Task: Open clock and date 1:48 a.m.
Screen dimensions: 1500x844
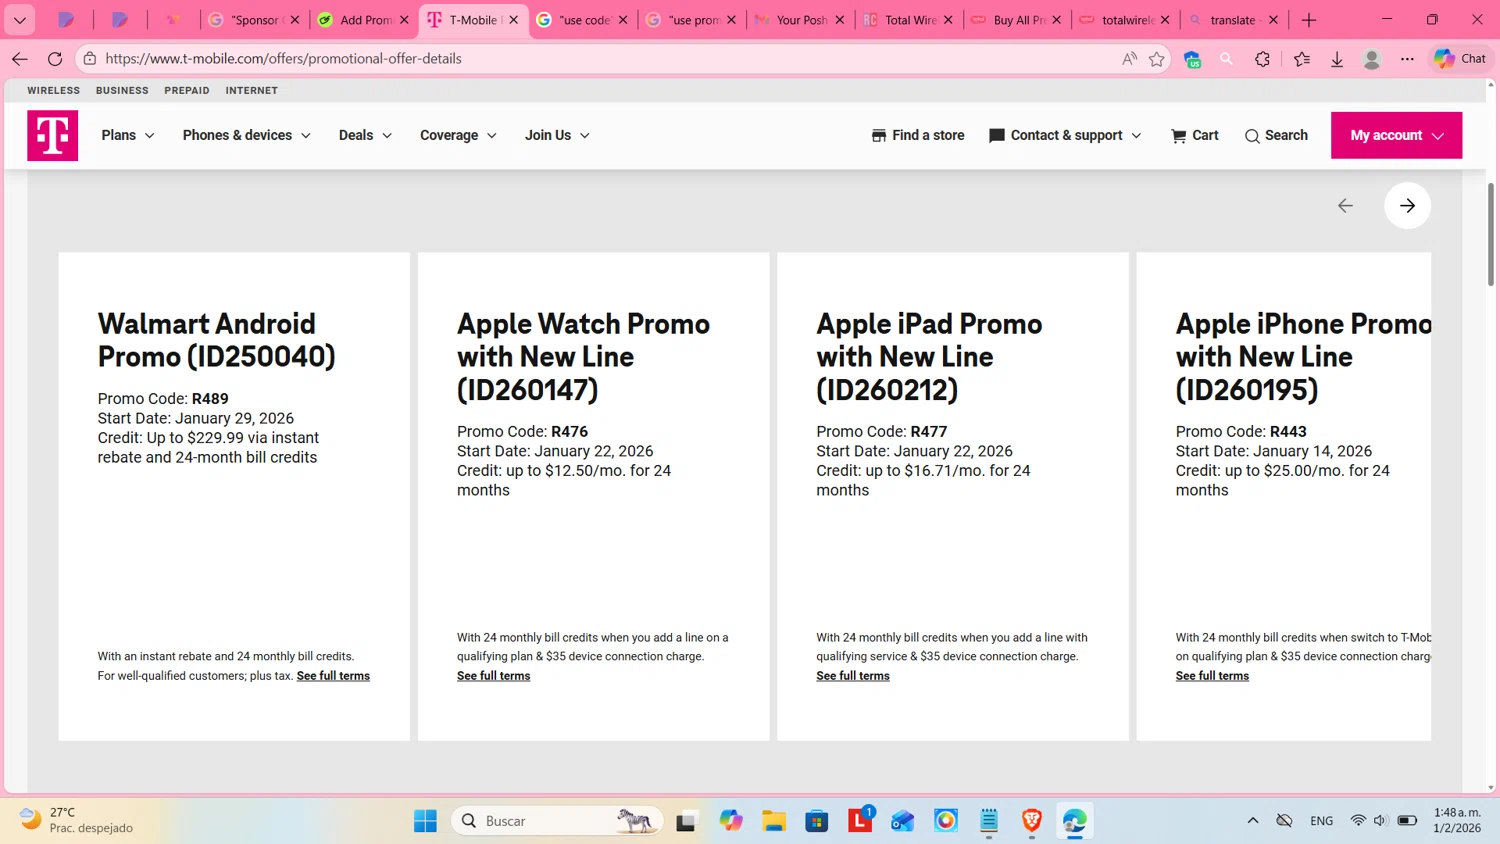Action: 1457,820
